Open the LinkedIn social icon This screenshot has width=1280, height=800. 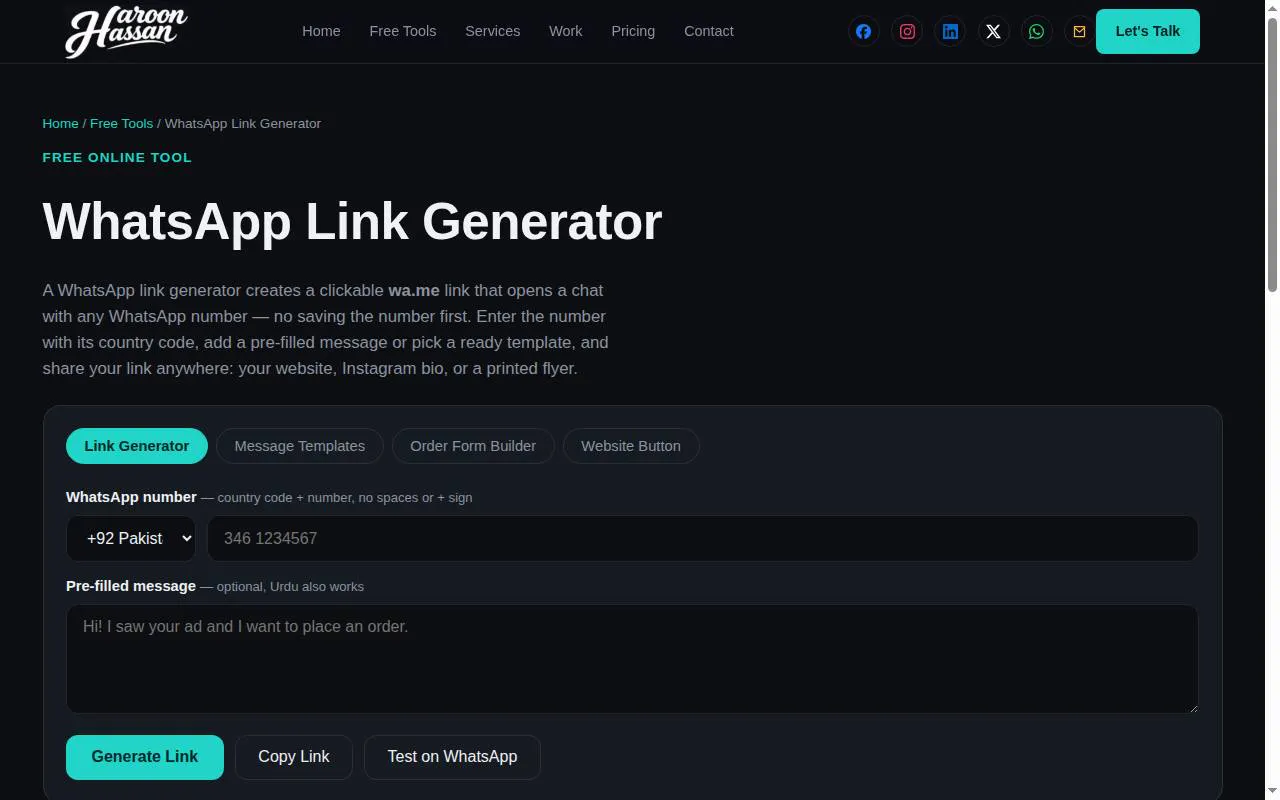click(950, 31)
